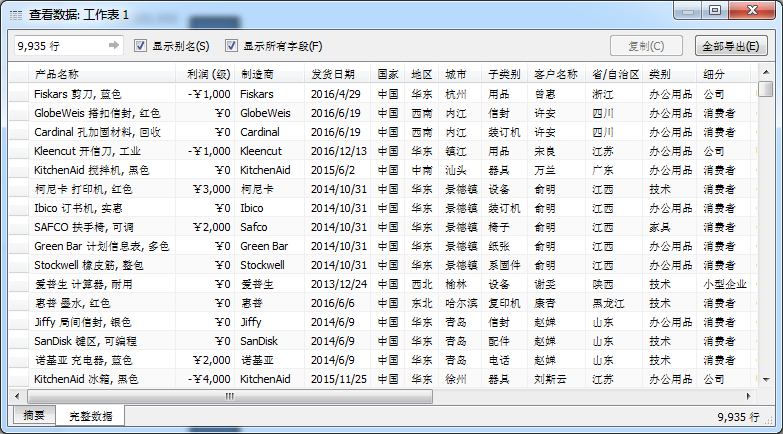Click the 细分 column header
The height and width of the screenshot is (434, 783).
pos(723,74)
